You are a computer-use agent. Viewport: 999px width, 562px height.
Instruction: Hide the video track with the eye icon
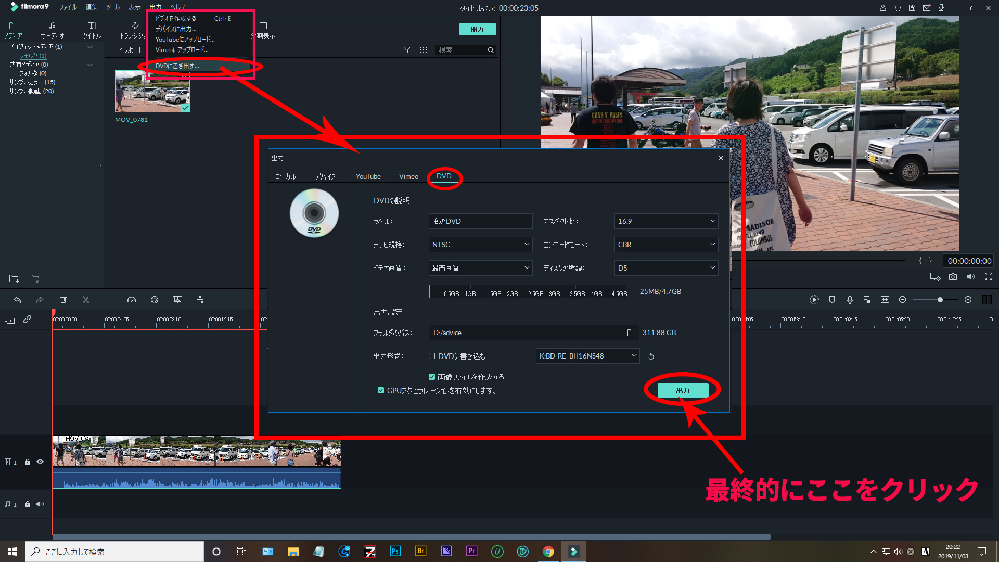40,462
